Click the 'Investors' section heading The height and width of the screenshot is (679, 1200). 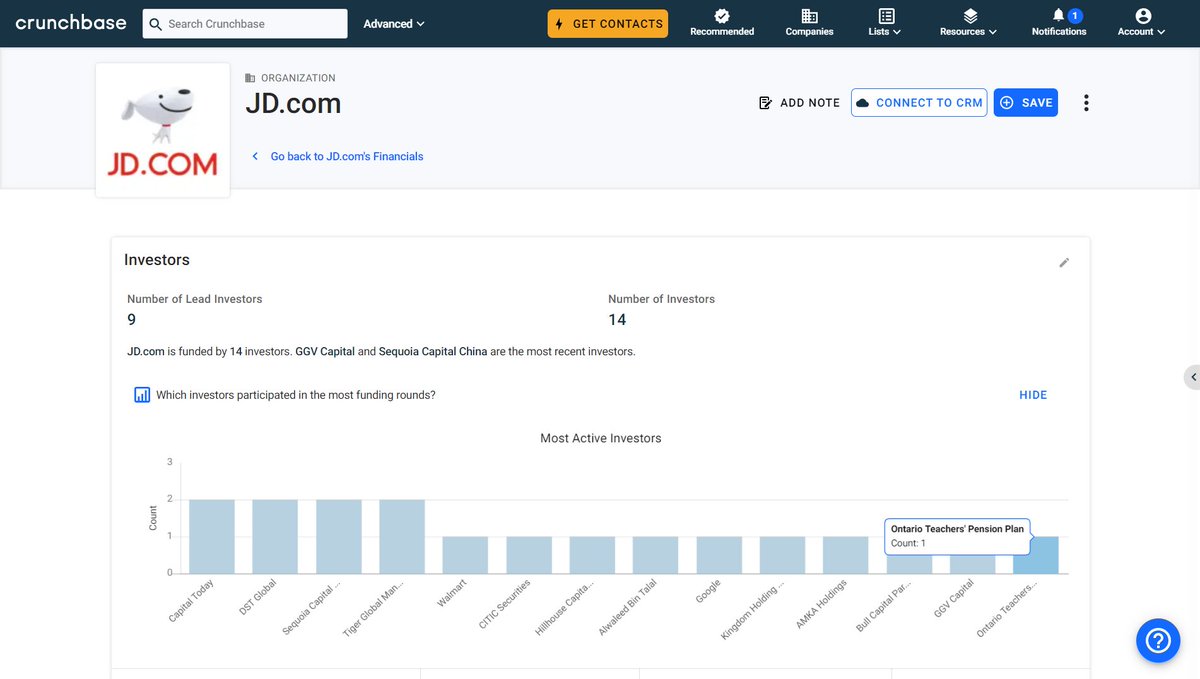point(157,260)
